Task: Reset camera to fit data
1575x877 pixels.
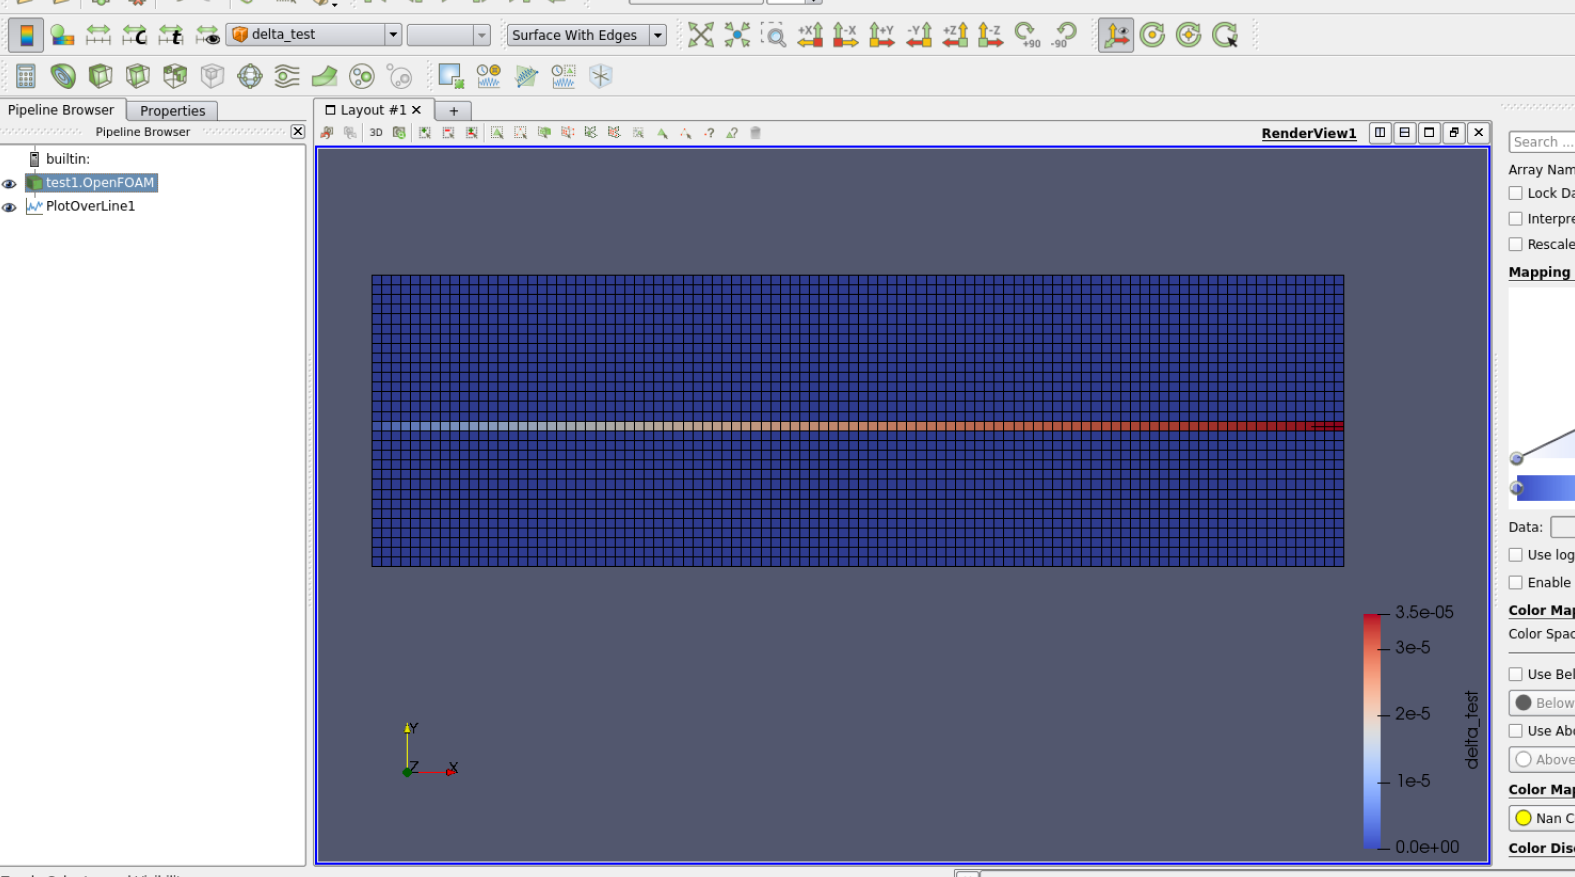Action: (x=701, y=35)
